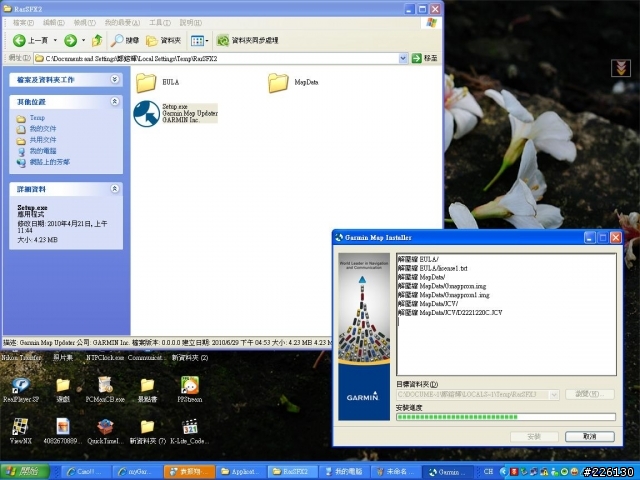Click the greyed 瀏覽 browse button

click(x=590, y=394)
